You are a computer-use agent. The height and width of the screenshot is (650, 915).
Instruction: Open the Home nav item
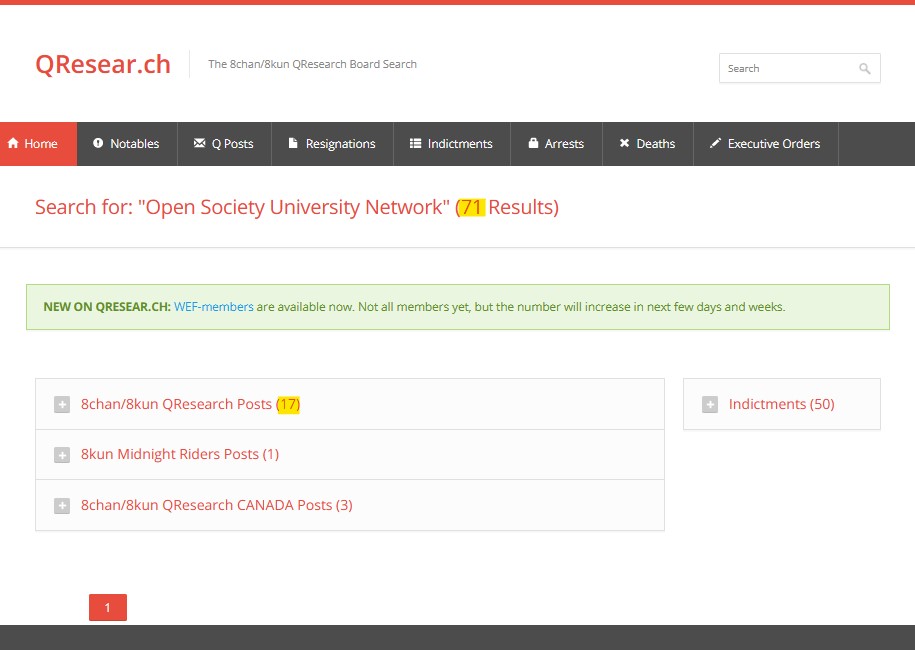pyautogui.click(x=39, y=144)
